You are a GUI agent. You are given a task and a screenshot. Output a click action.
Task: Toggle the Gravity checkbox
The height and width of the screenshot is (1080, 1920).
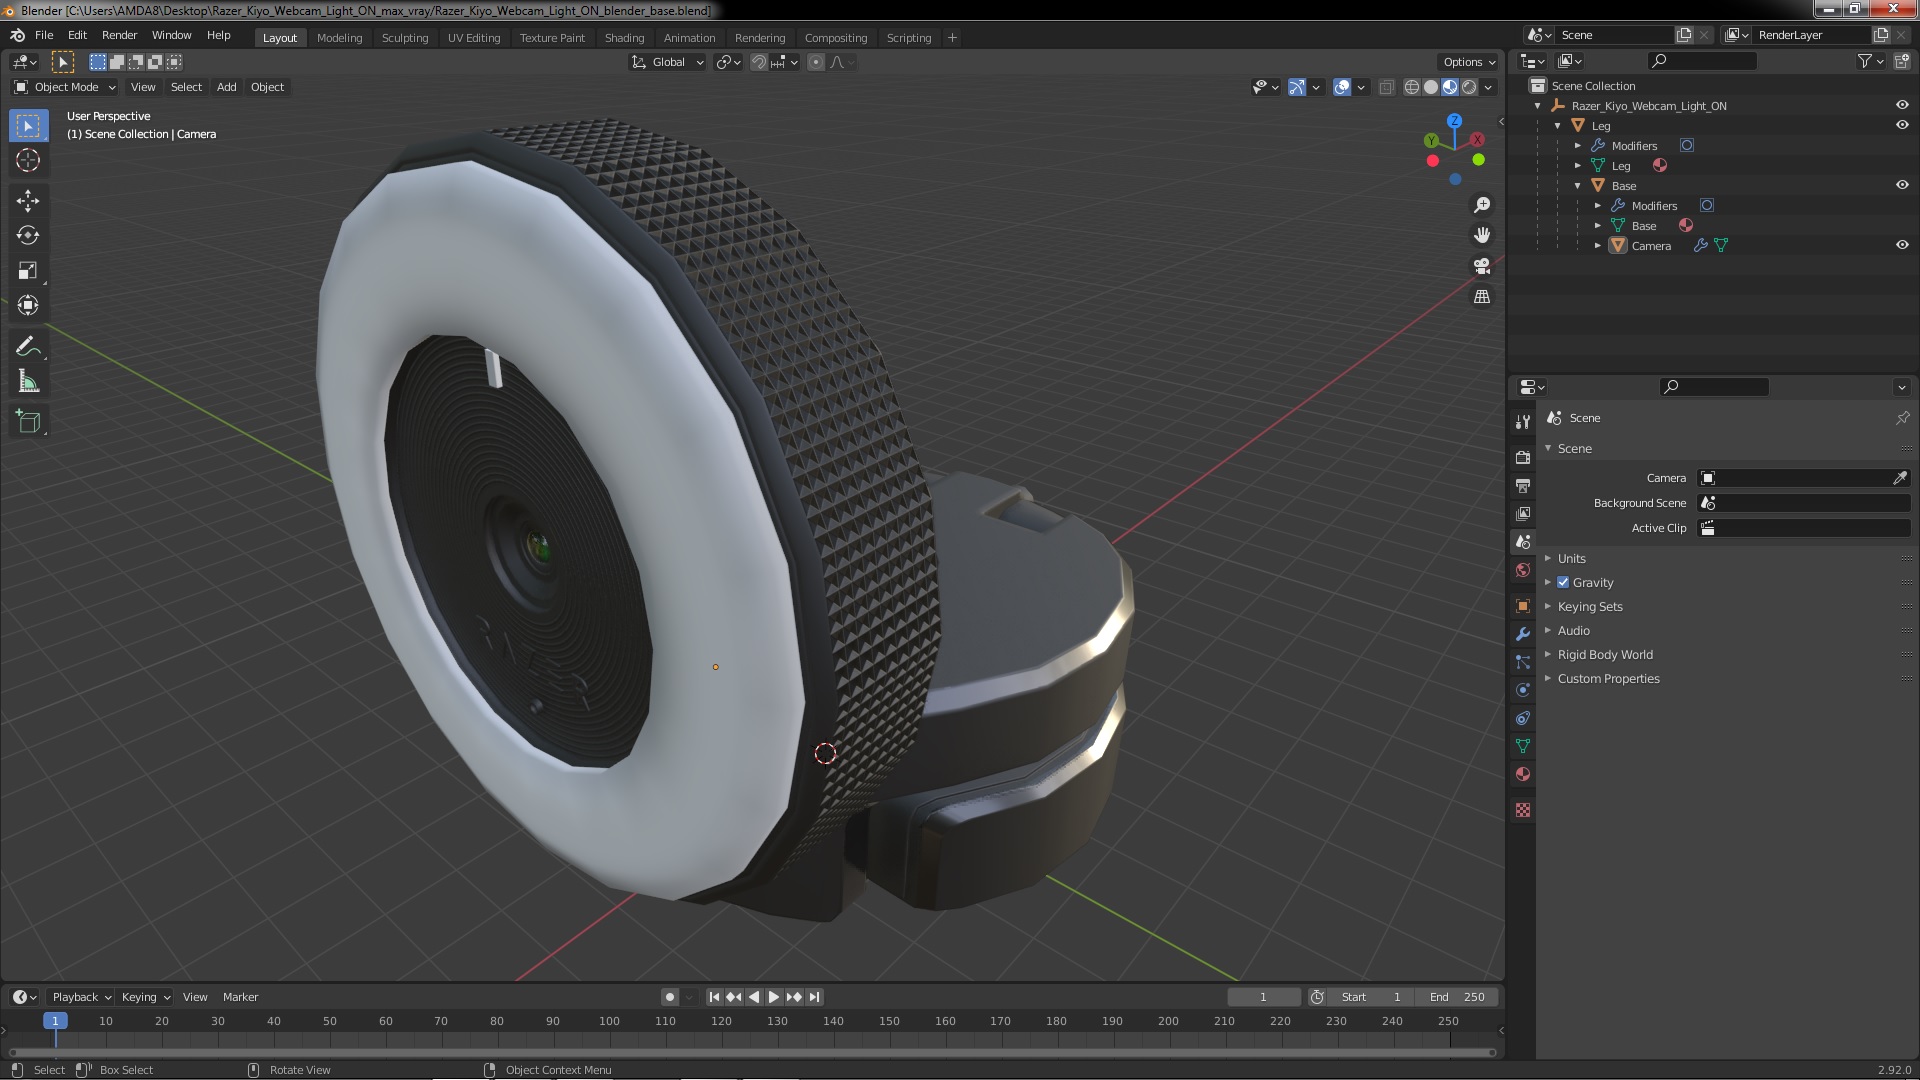tap(1563, 583)
